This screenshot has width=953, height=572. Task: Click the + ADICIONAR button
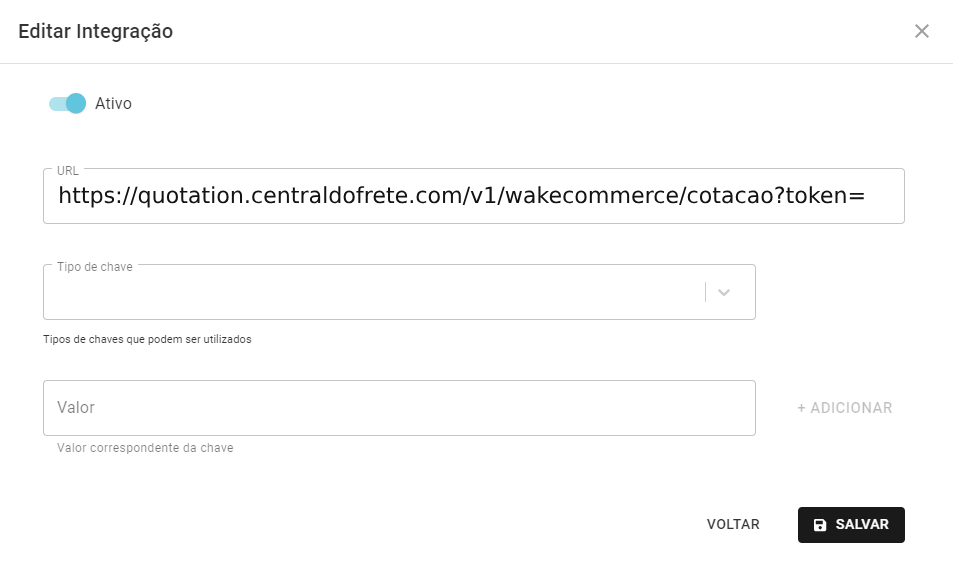click(845, 408)
